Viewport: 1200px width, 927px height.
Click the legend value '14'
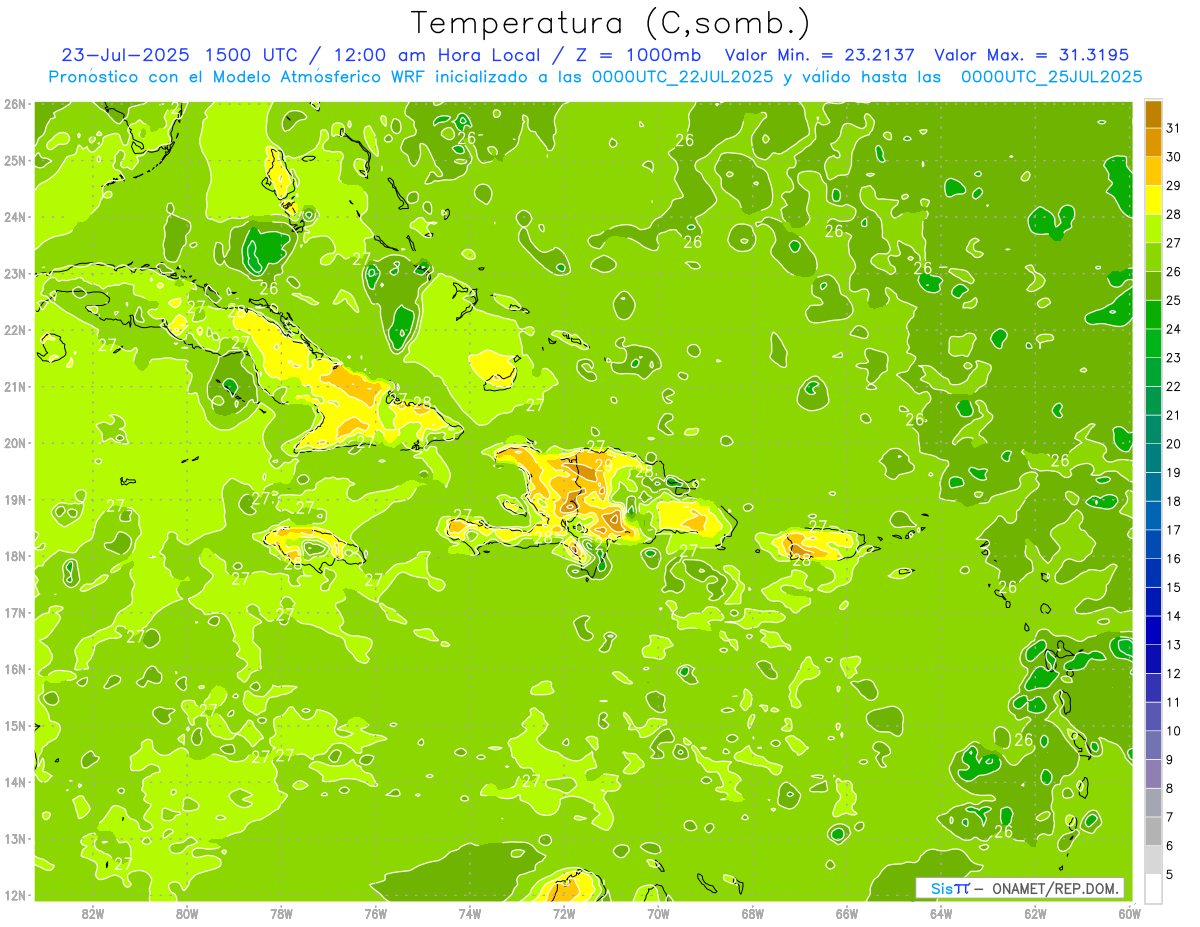1174,616
